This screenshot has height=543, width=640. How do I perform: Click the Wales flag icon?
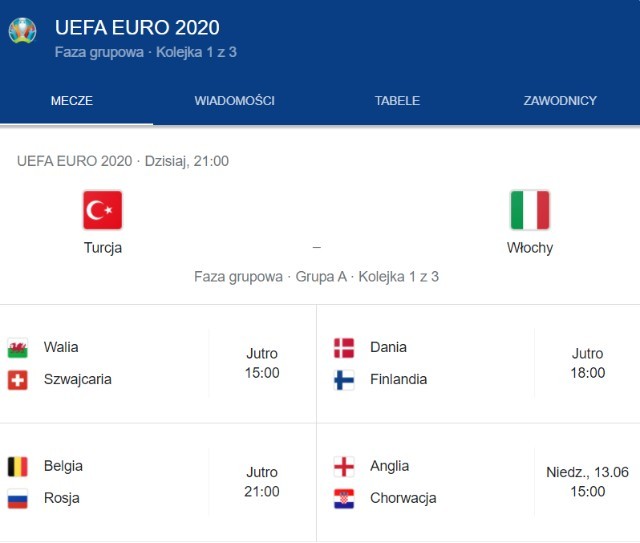17,348
